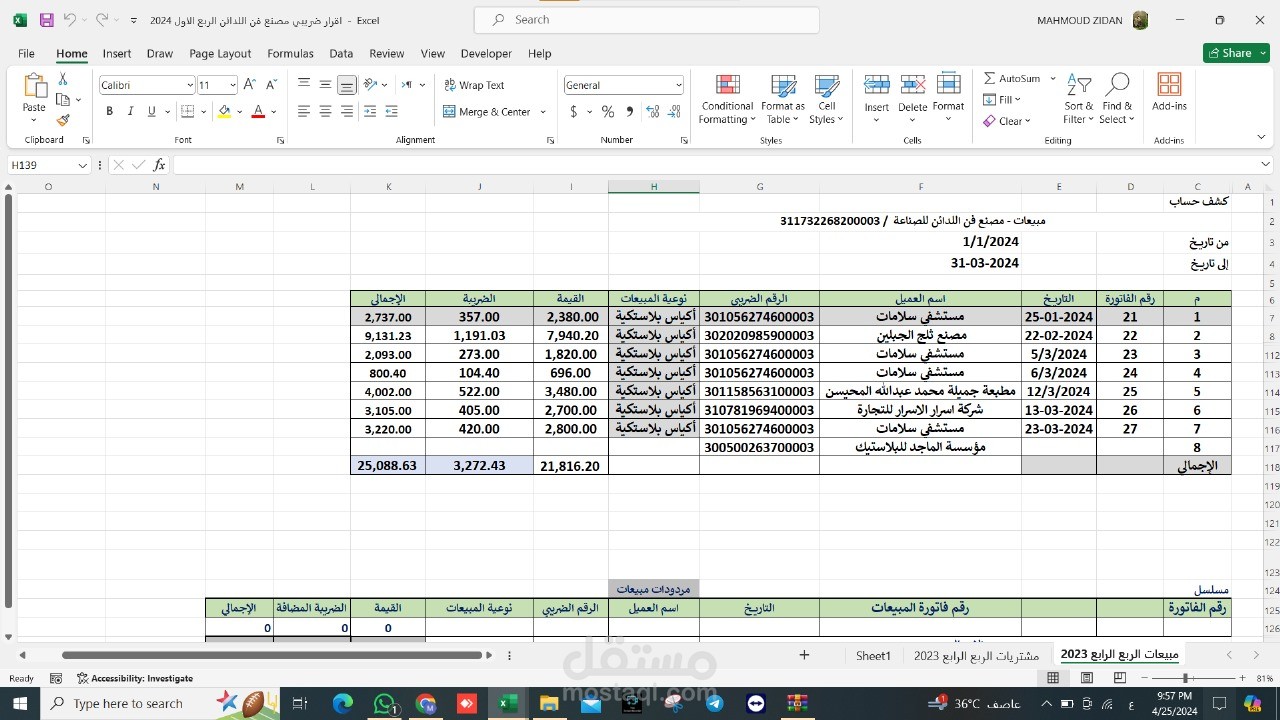Click the AutoSum button
This screenshot has height=720, width=1280.
tap(1011, 78)
